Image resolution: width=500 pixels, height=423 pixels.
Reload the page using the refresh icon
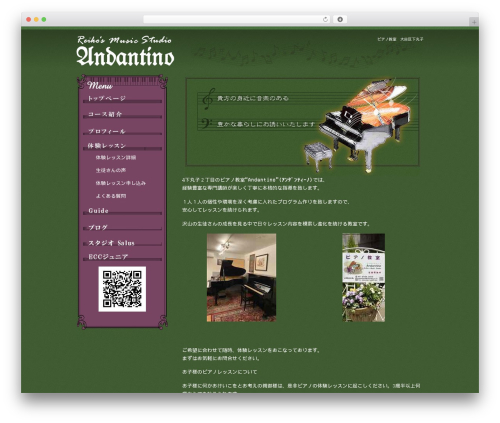[325, 19]
